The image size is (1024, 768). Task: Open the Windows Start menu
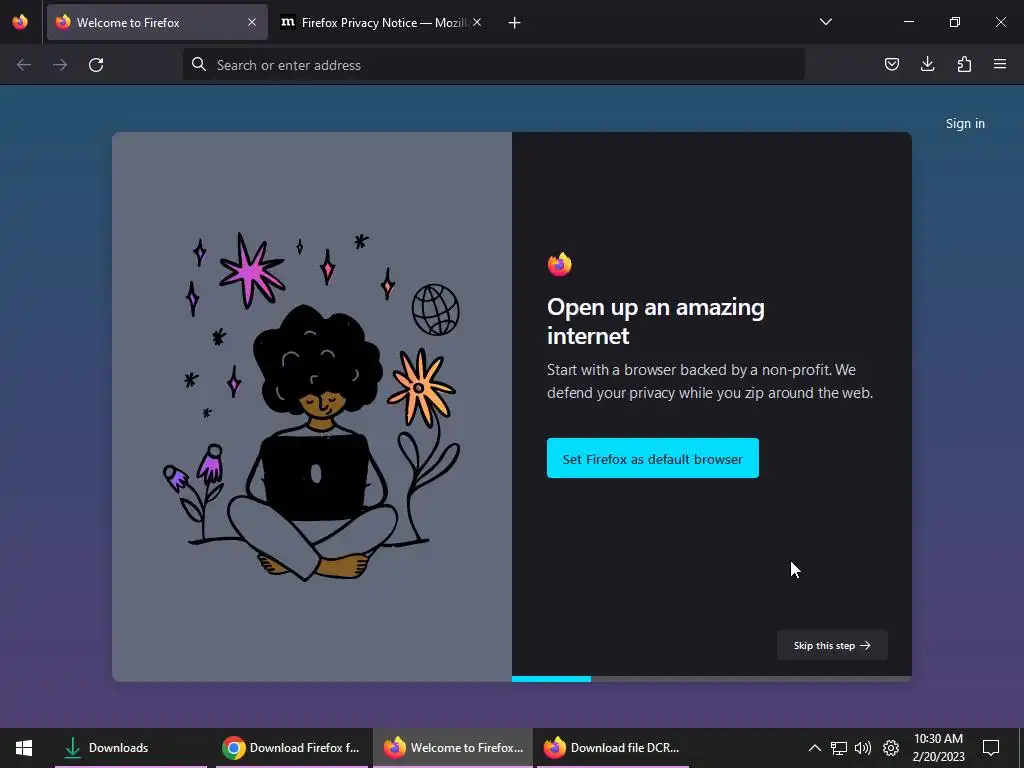[24, 748]
